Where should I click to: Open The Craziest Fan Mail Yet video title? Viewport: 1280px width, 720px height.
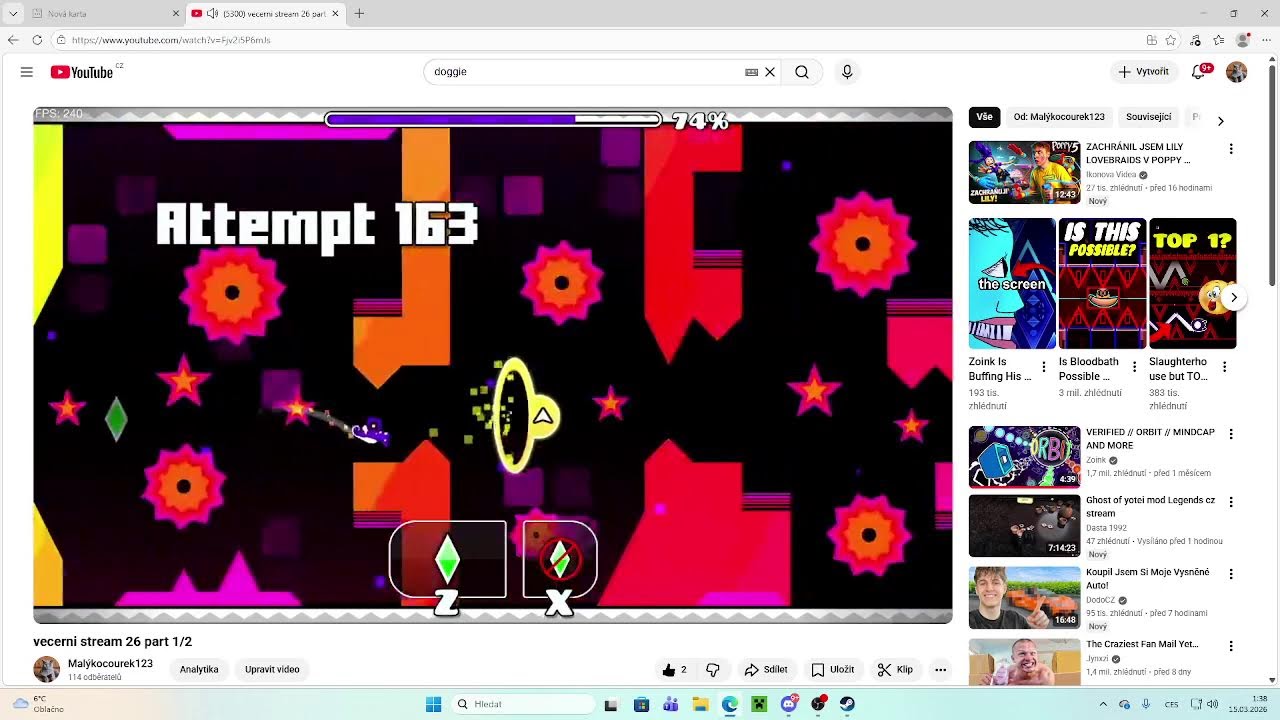coord(1142,644)
